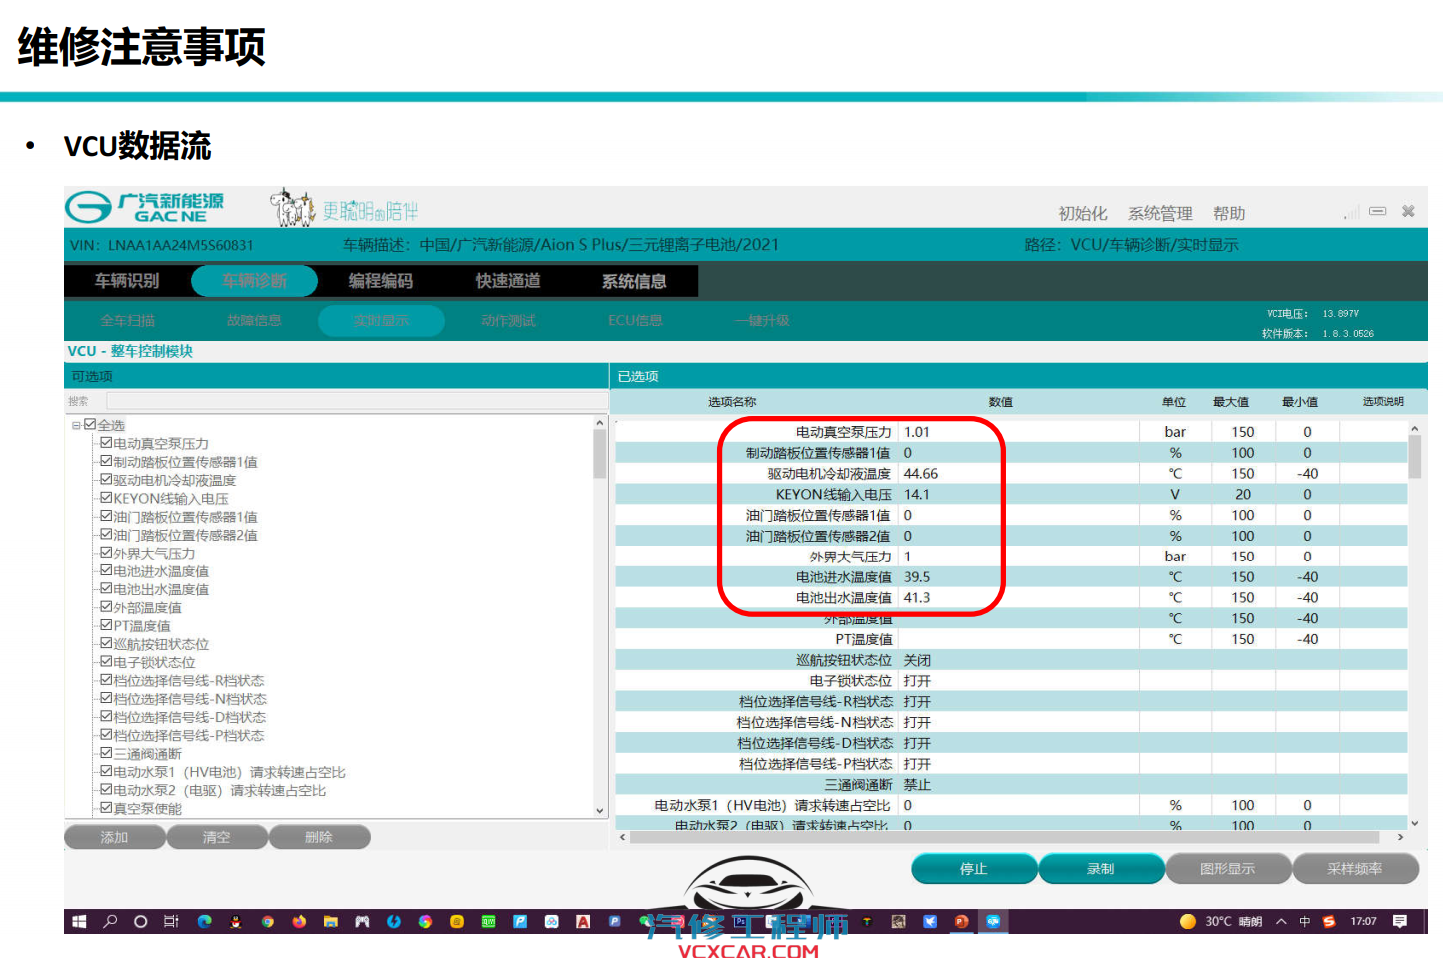Uncheck 电动真空泵压力 in the option list
The height and width of the screenshot is (958, 1443).
coord(107,442)
